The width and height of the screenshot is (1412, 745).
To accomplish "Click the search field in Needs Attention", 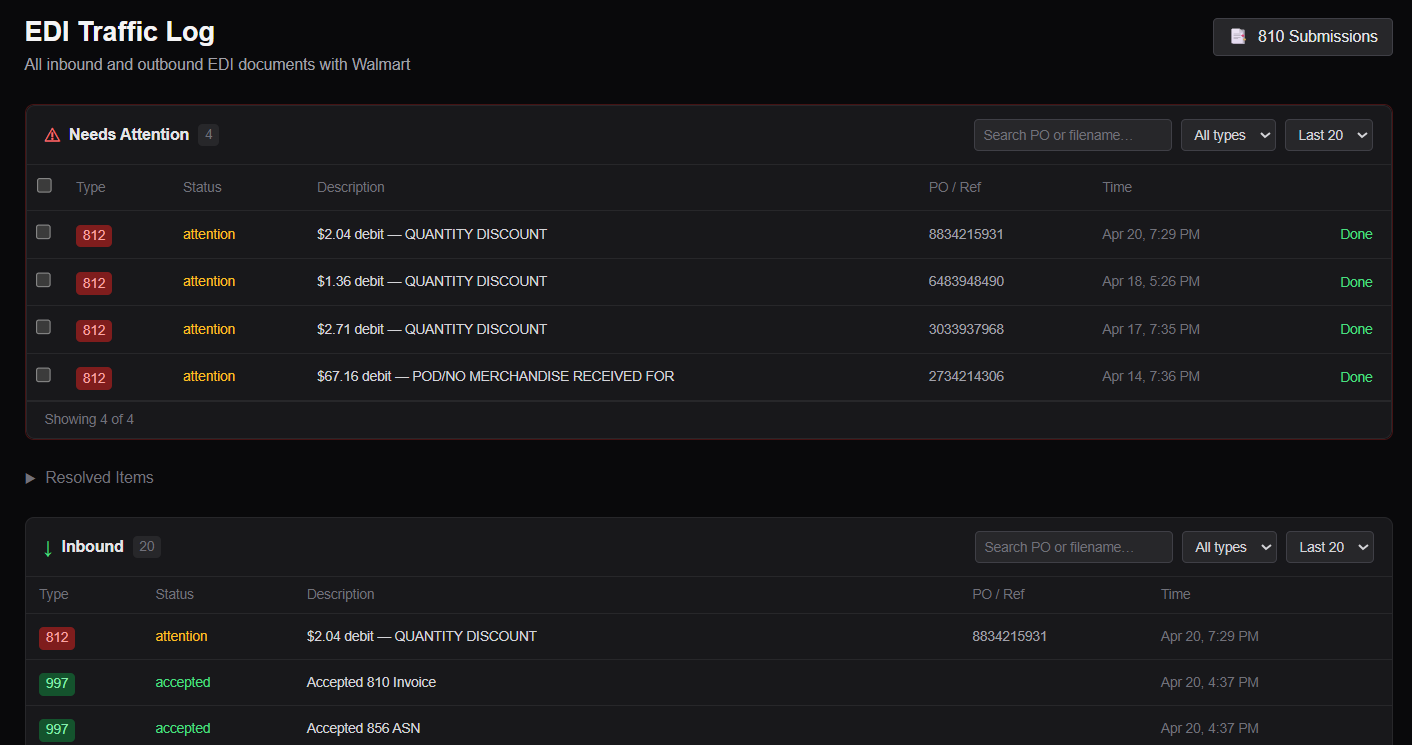I will [x=1072, y=134].
